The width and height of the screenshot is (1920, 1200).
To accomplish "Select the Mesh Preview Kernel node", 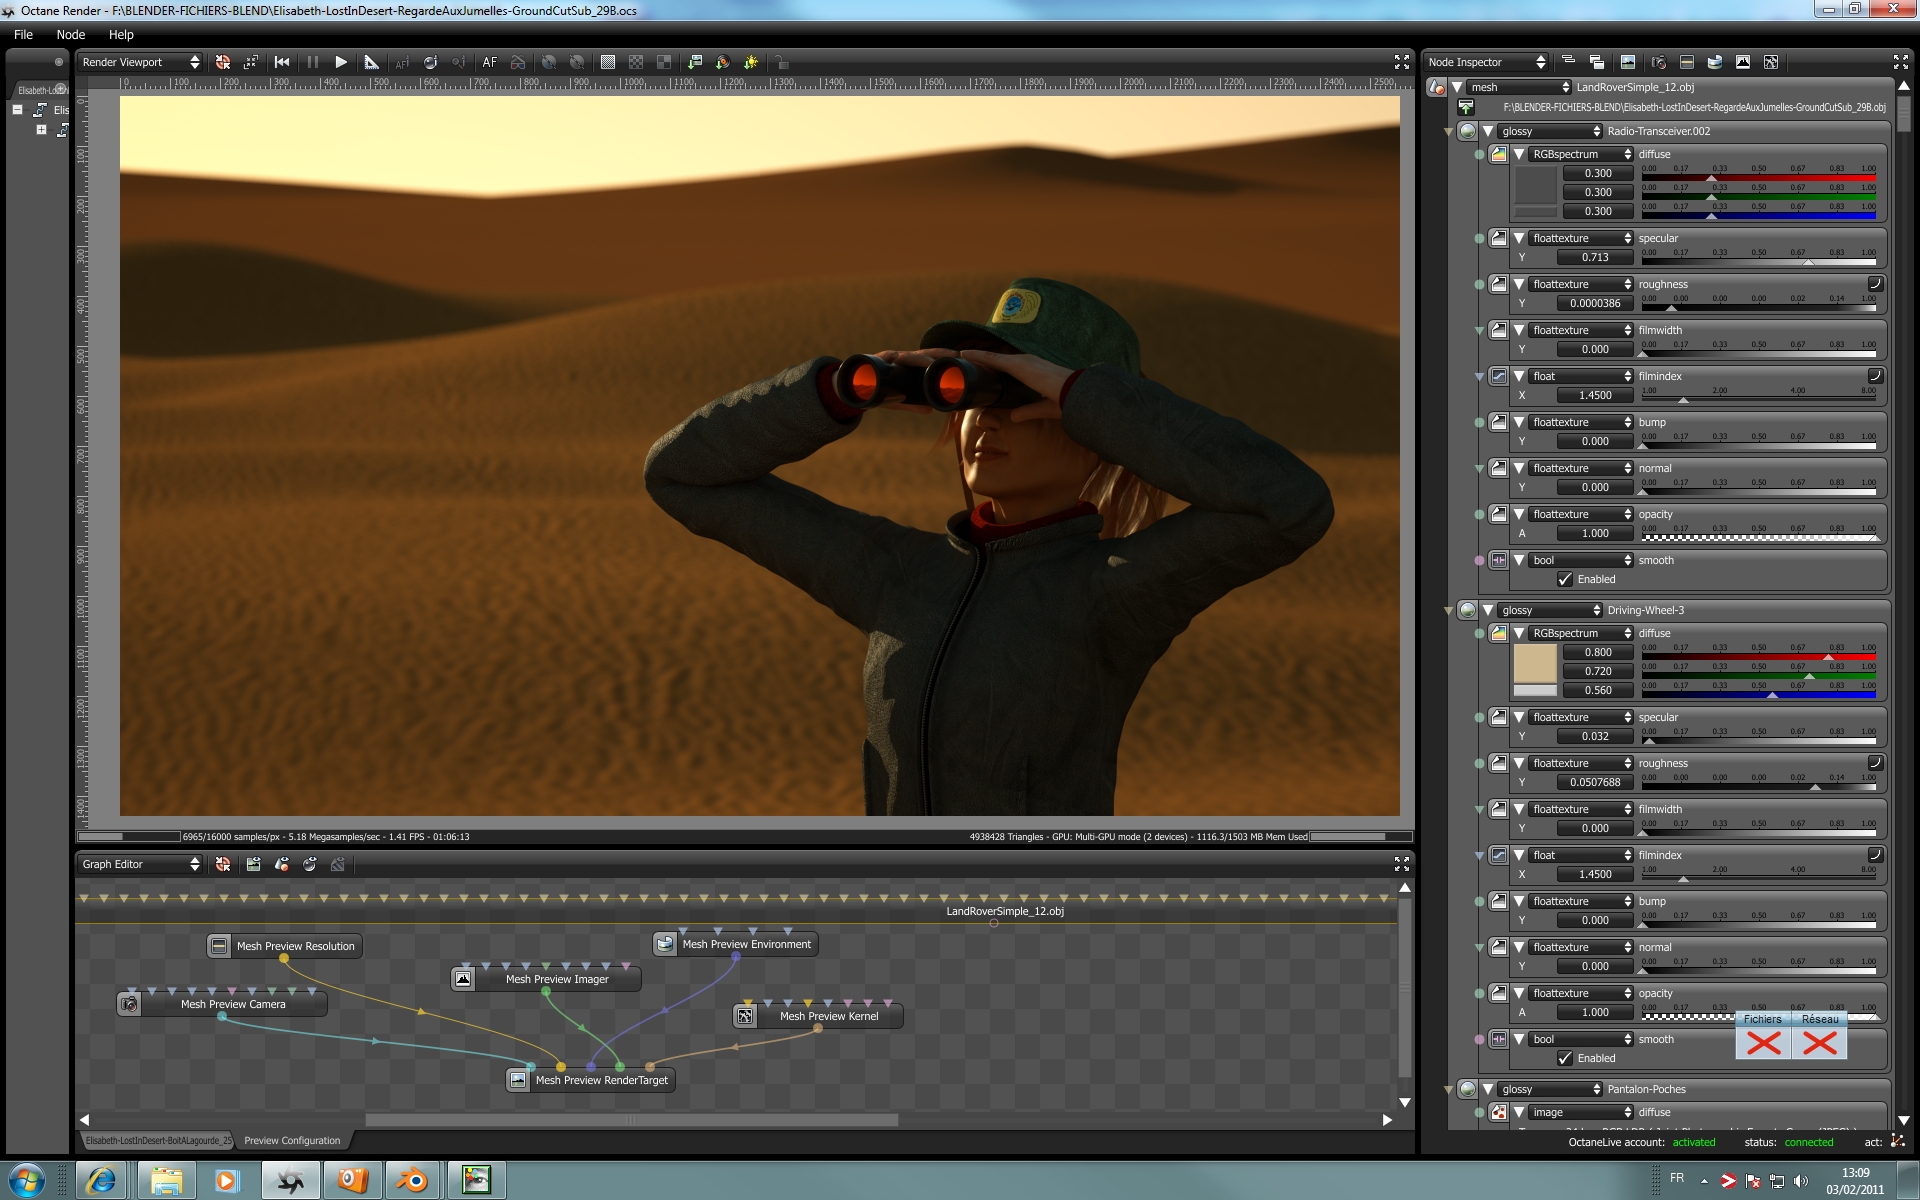I will pos(828,1016).
